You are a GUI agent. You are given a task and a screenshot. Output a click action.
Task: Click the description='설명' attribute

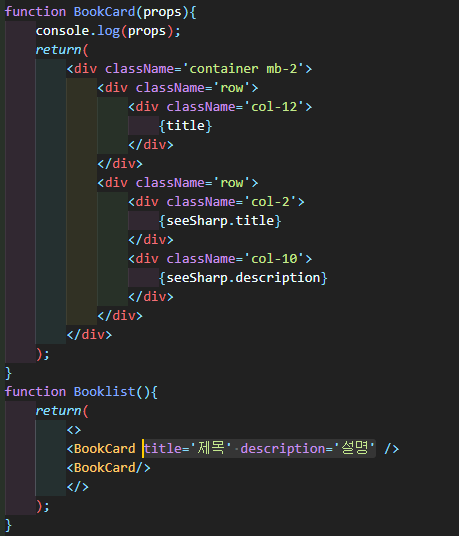point(307,448)
